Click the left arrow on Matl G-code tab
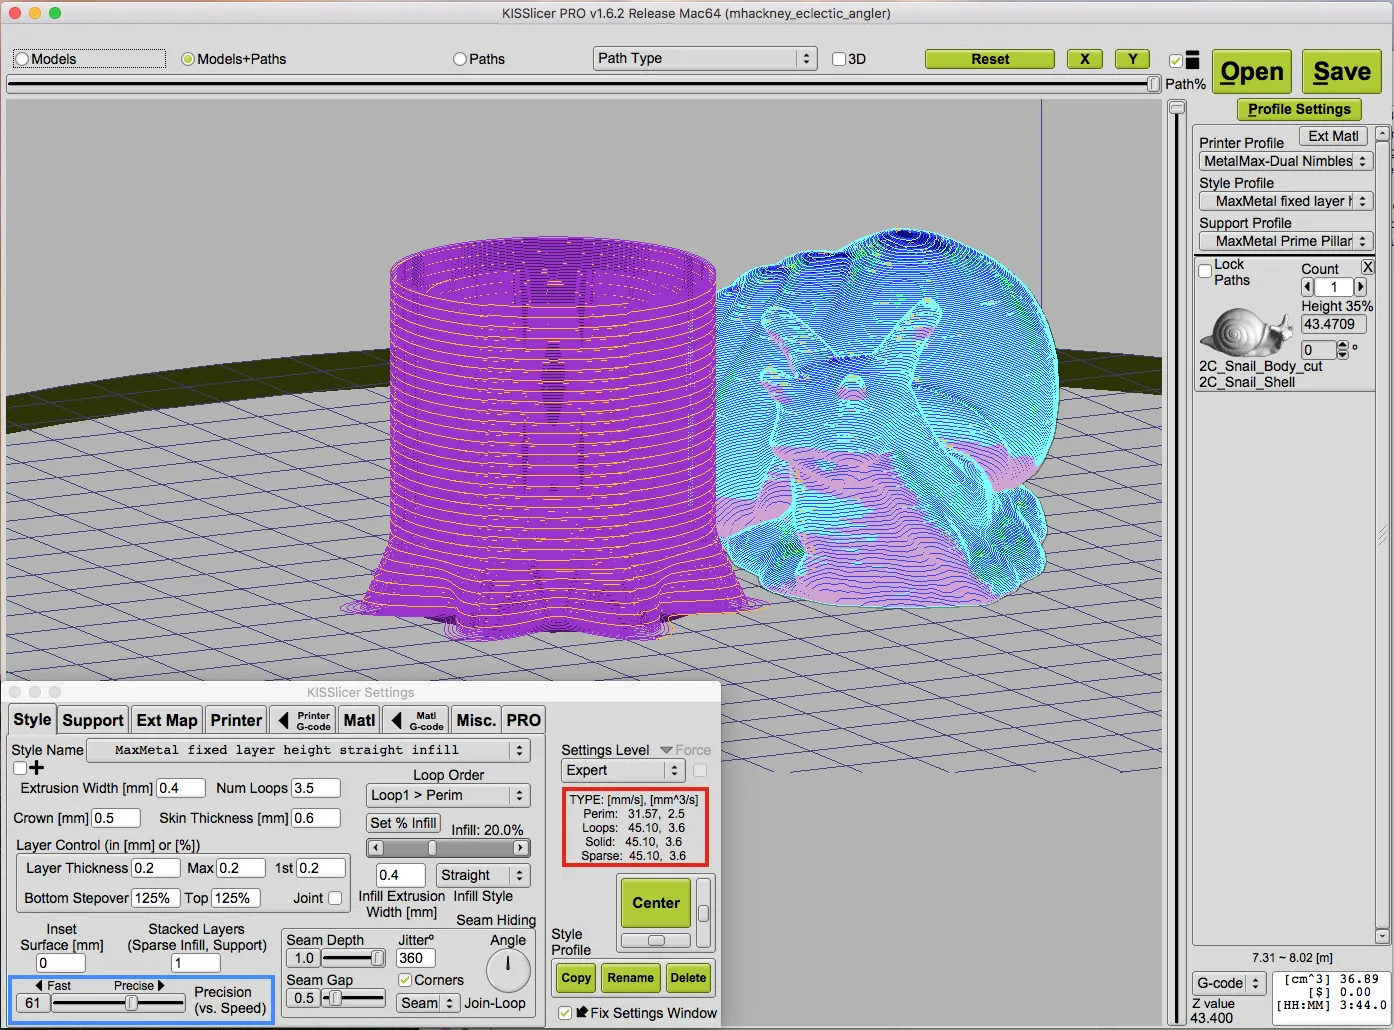This screenshot has height=1030, width=1394. coord(397,720)
